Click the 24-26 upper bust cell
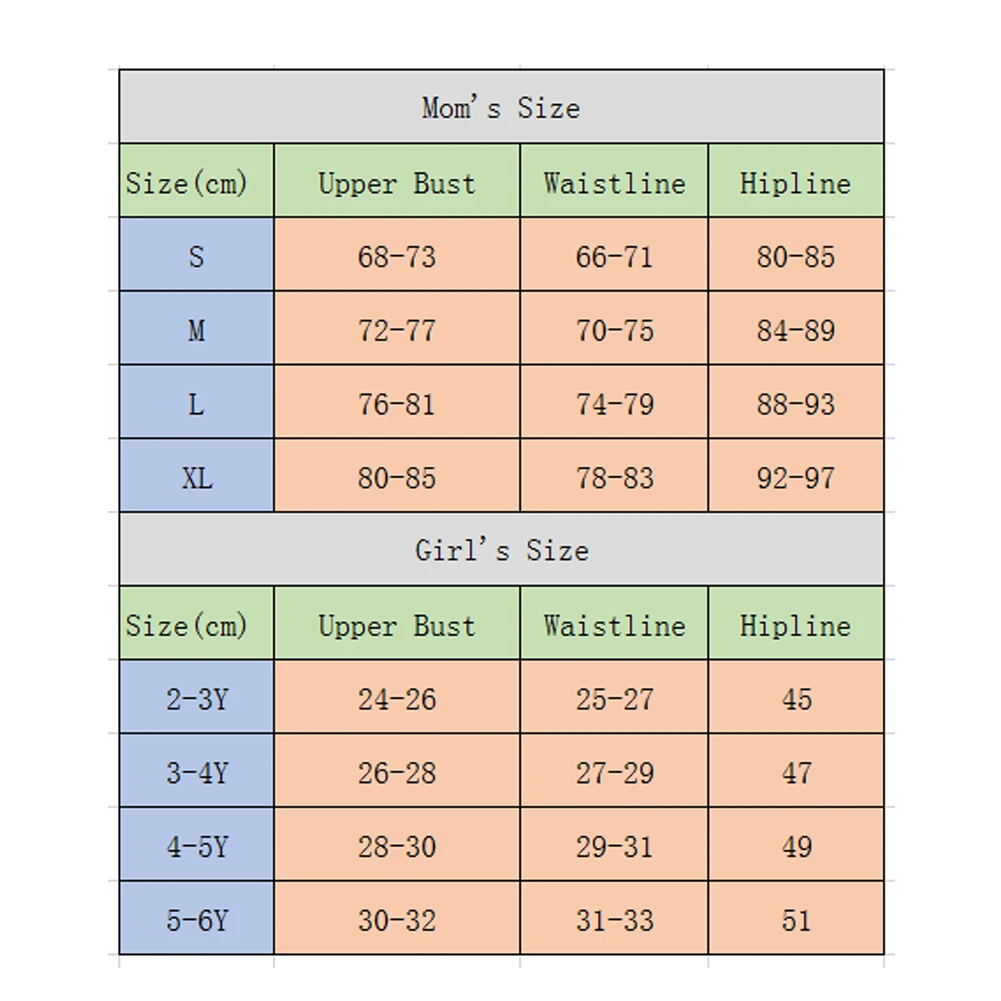Screen dimensions: 1001x1001 point(396,696)
